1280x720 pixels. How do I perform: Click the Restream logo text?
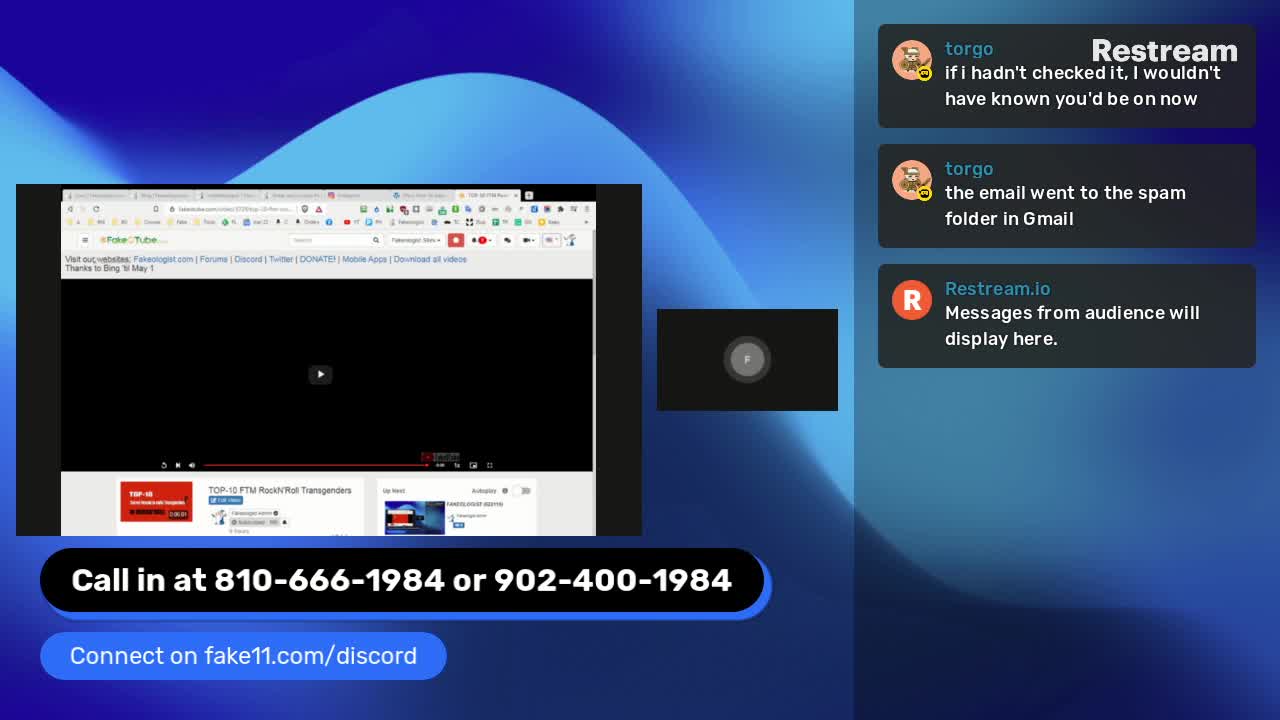tap(1164, 51)
